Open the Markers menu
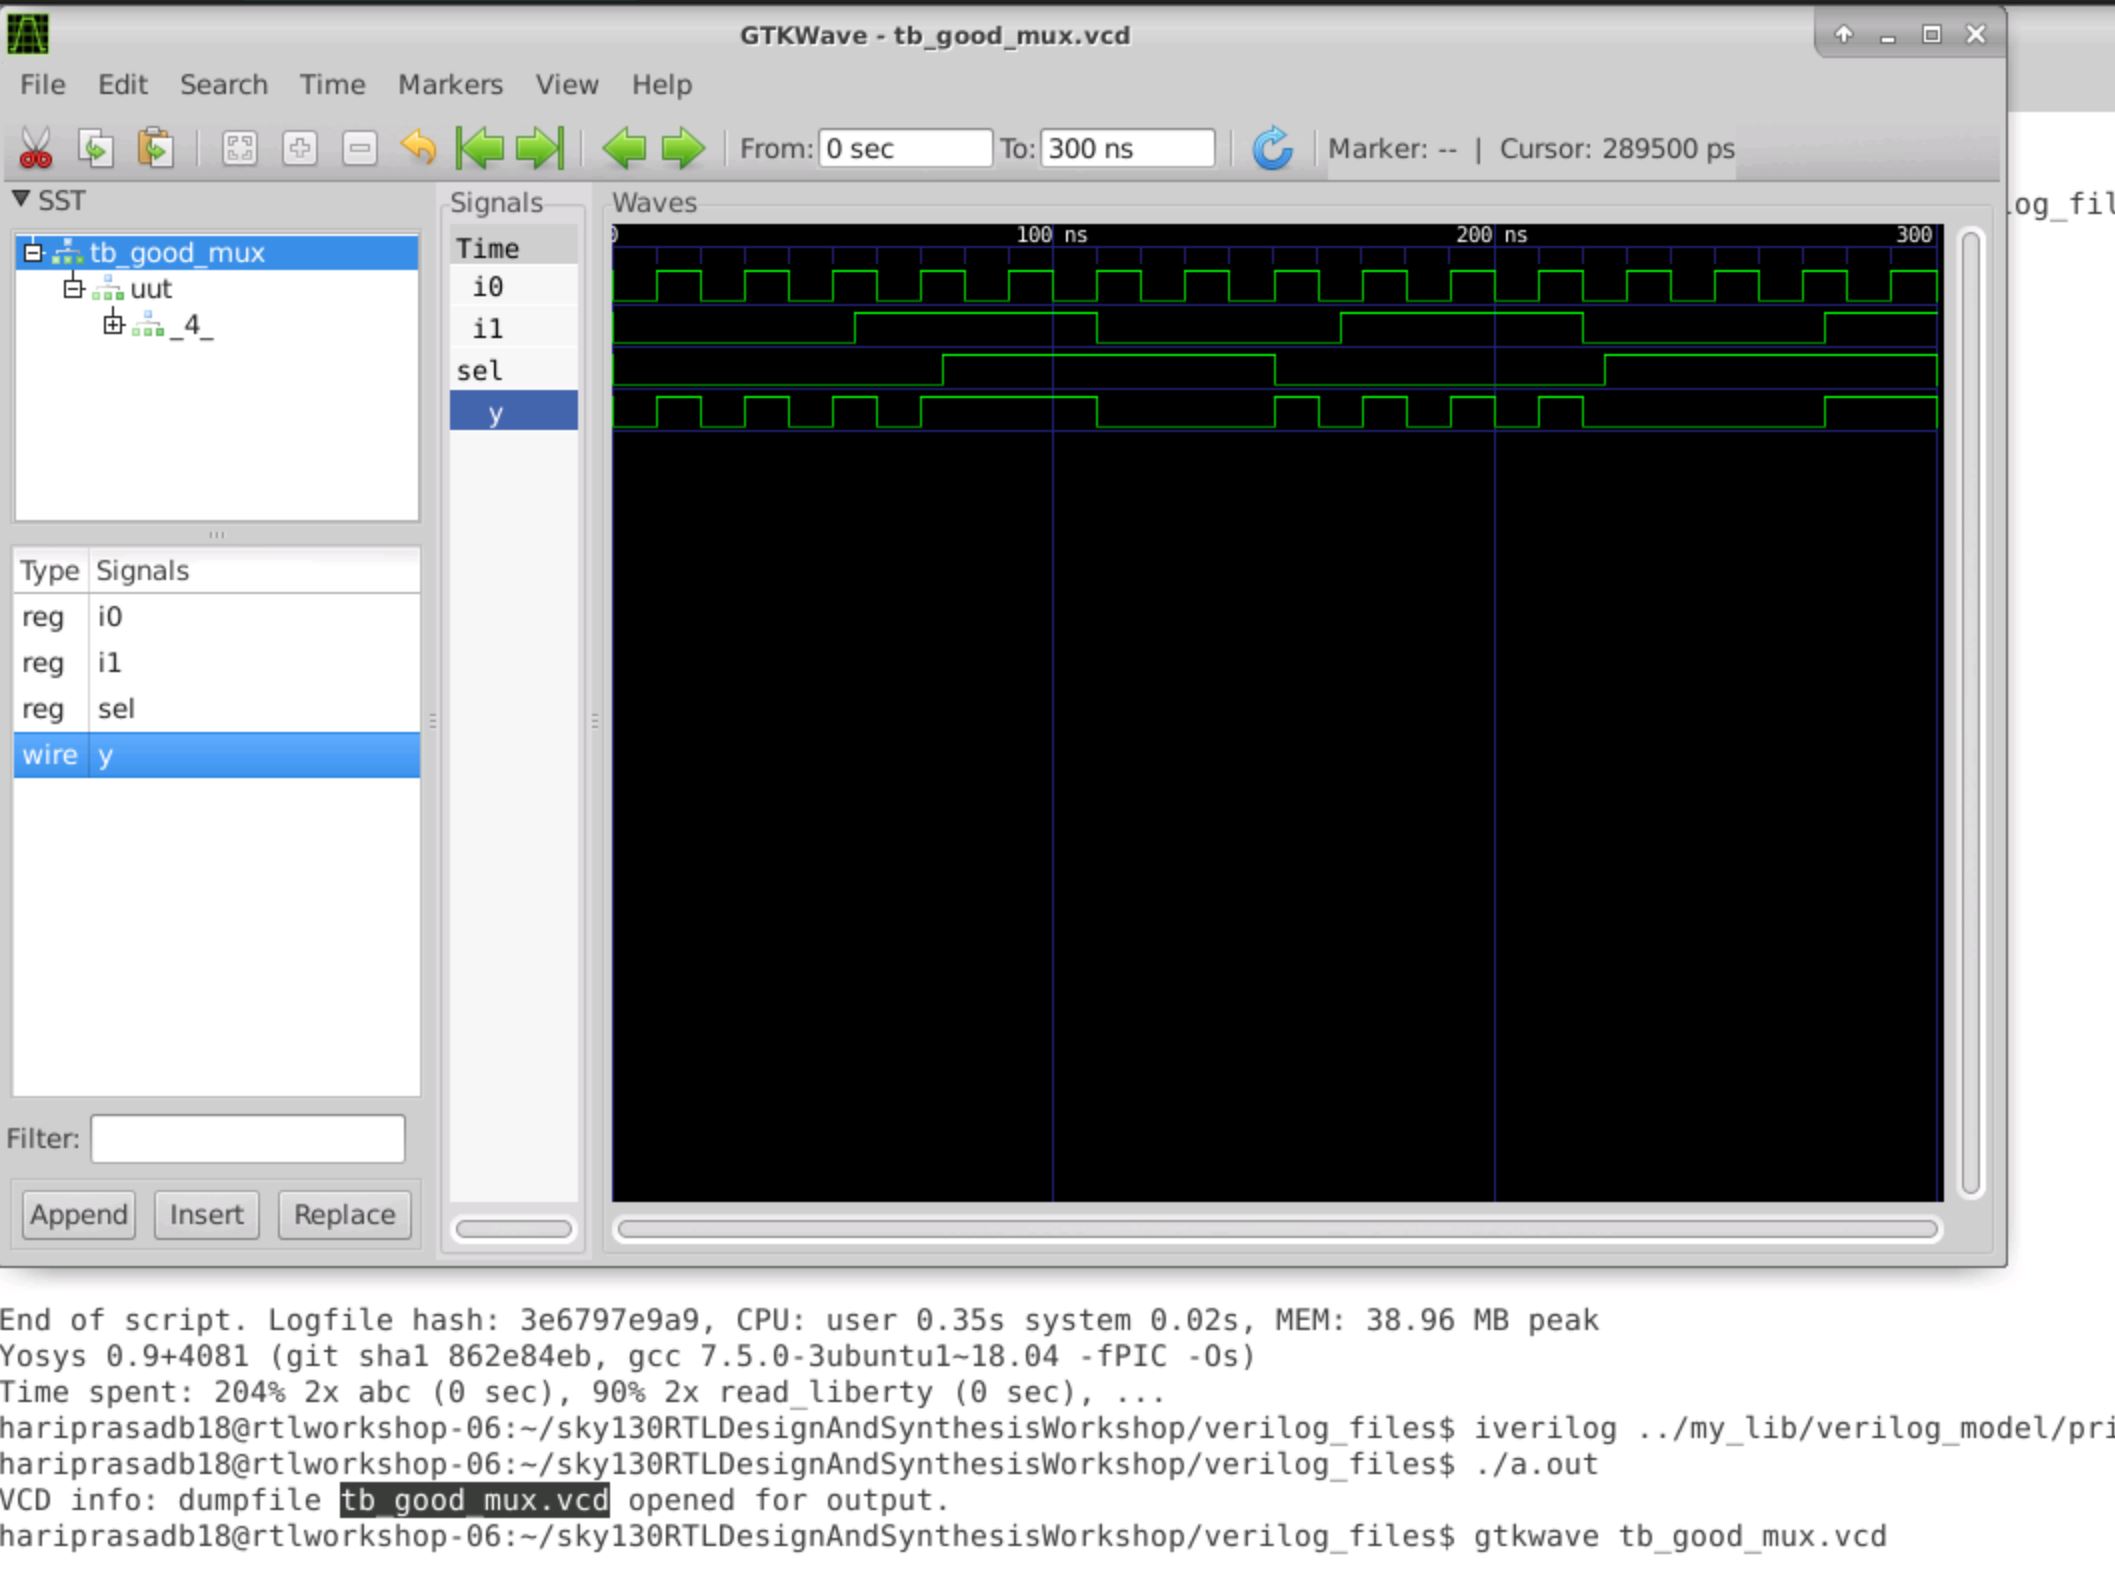The width and height of the screenshot is (2115, 1570). click(x=450, y=84)
